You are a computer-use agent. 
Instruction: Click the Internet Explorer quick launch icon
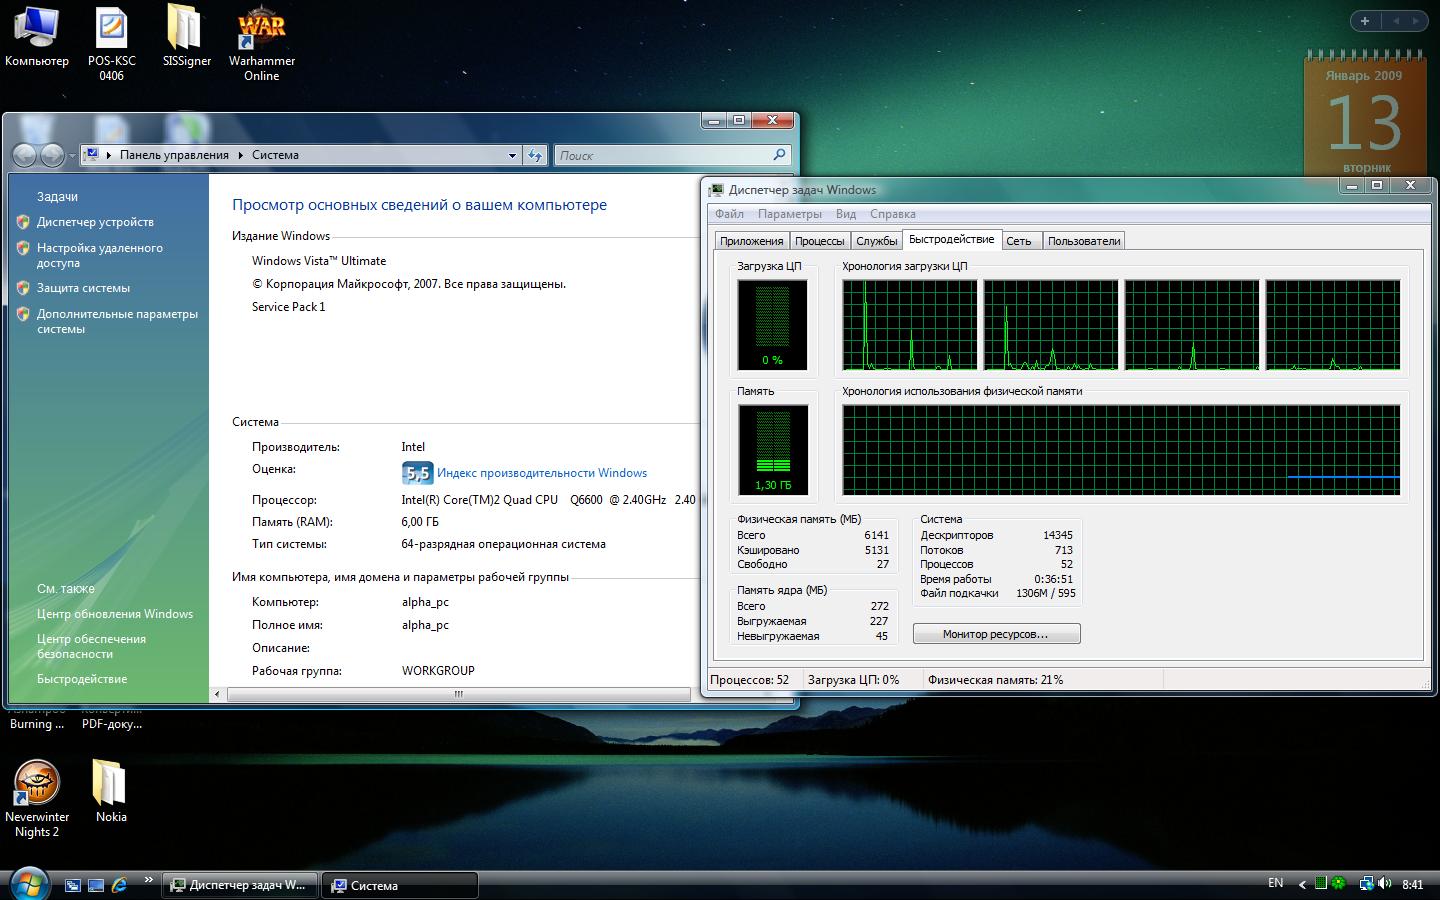click(x=120, y=885)
